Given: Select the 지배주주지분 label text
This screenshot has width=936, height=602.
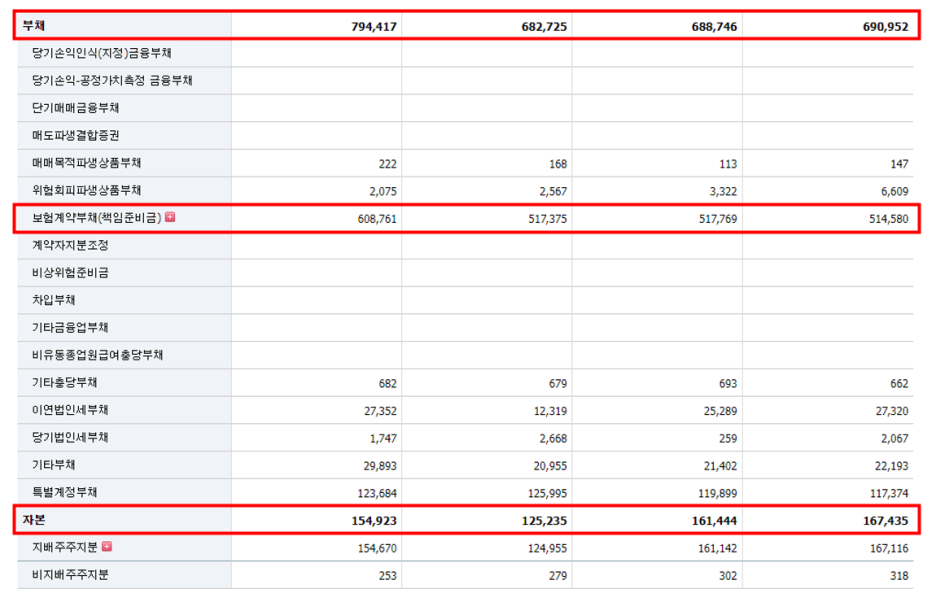Looking at the screenshot, I should click(x=64, y=548).
